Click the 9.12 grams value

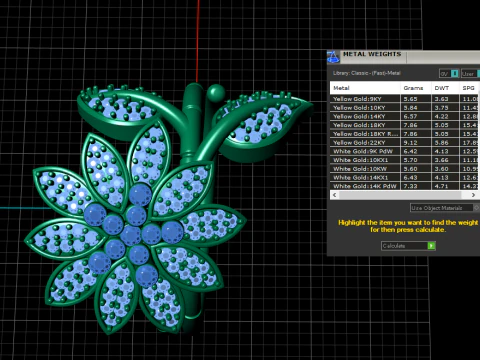410,143
